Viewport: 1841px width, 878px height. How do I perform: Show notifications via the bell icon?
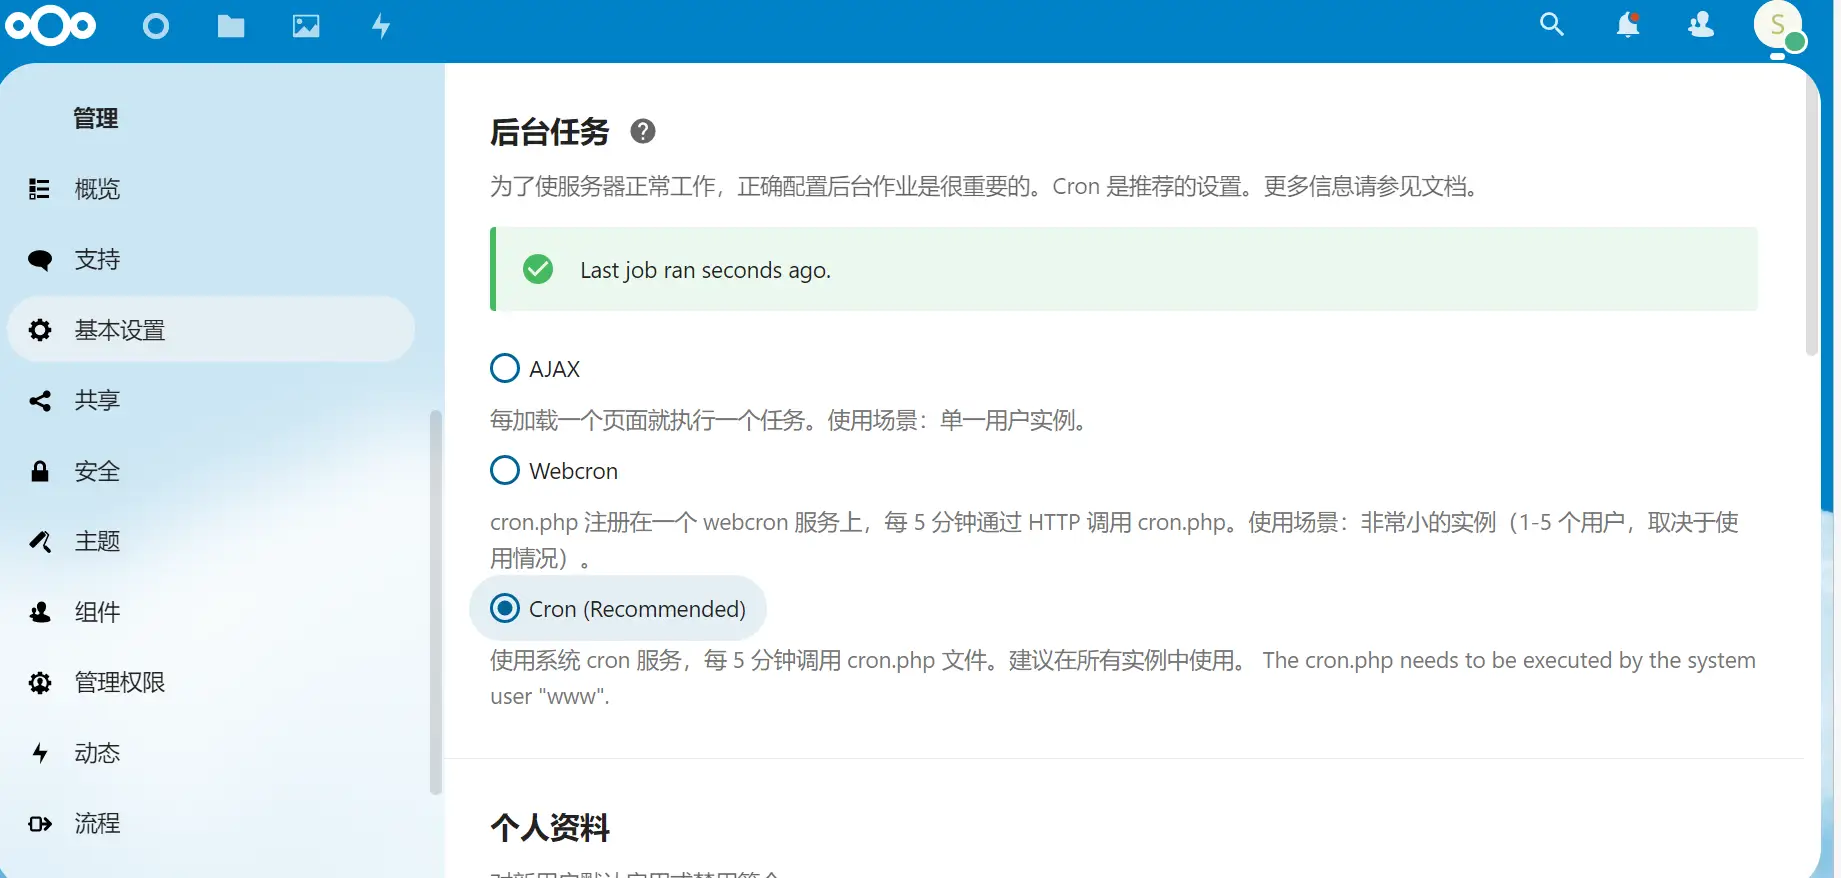coord(1627,25)
